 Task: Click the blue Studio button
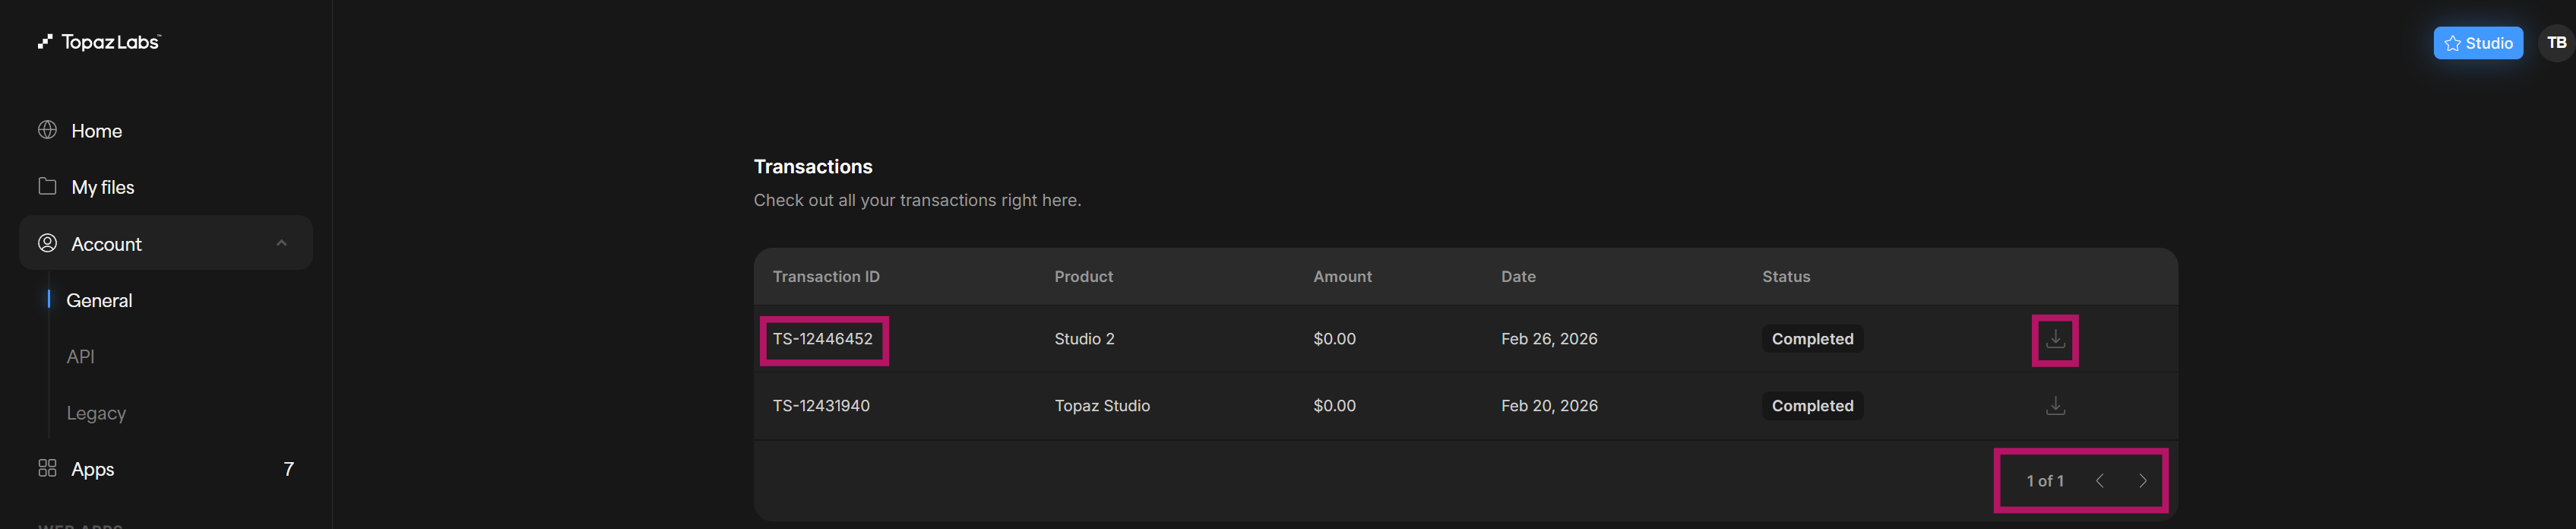[x=2478, y=43]
